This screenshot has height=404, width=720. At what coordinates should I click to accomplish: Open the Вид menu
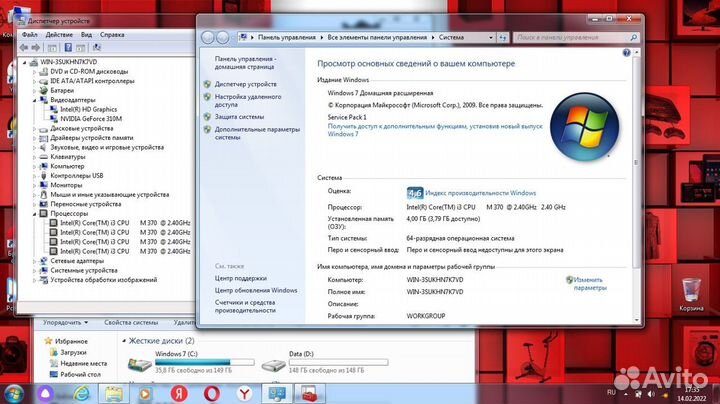coord(86,35)
